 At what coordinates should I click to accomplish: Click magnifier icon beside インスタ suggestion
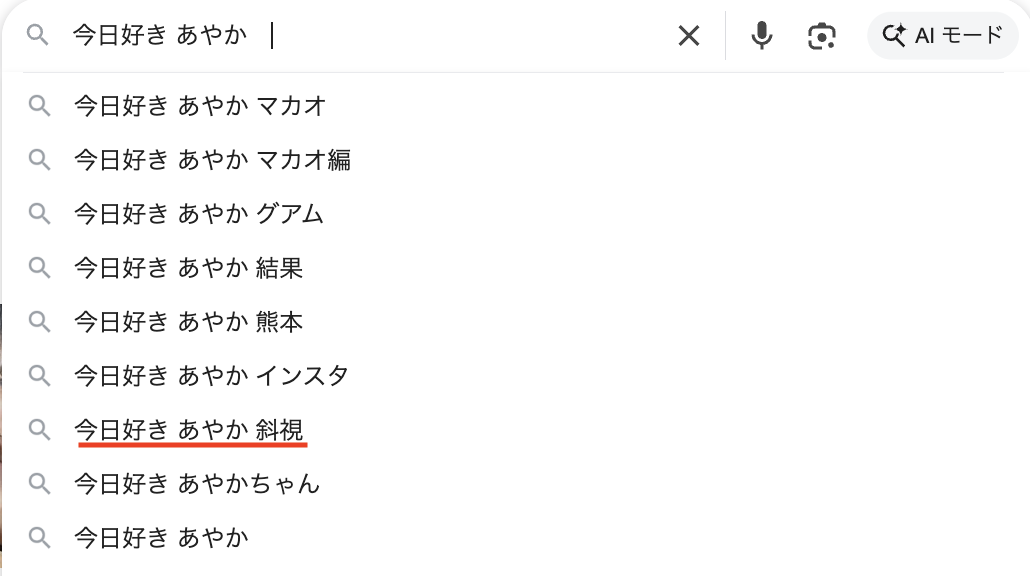pos(39,376)
